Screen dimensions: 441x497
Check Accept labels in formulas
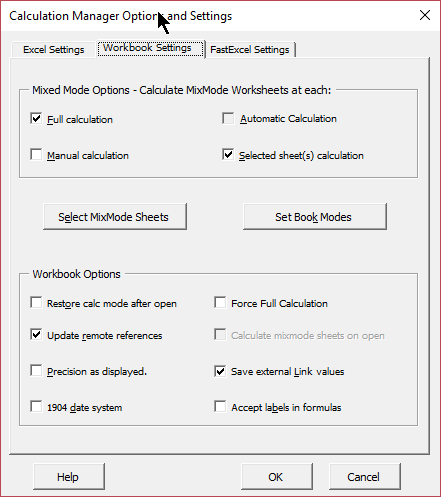pos(220,407)
